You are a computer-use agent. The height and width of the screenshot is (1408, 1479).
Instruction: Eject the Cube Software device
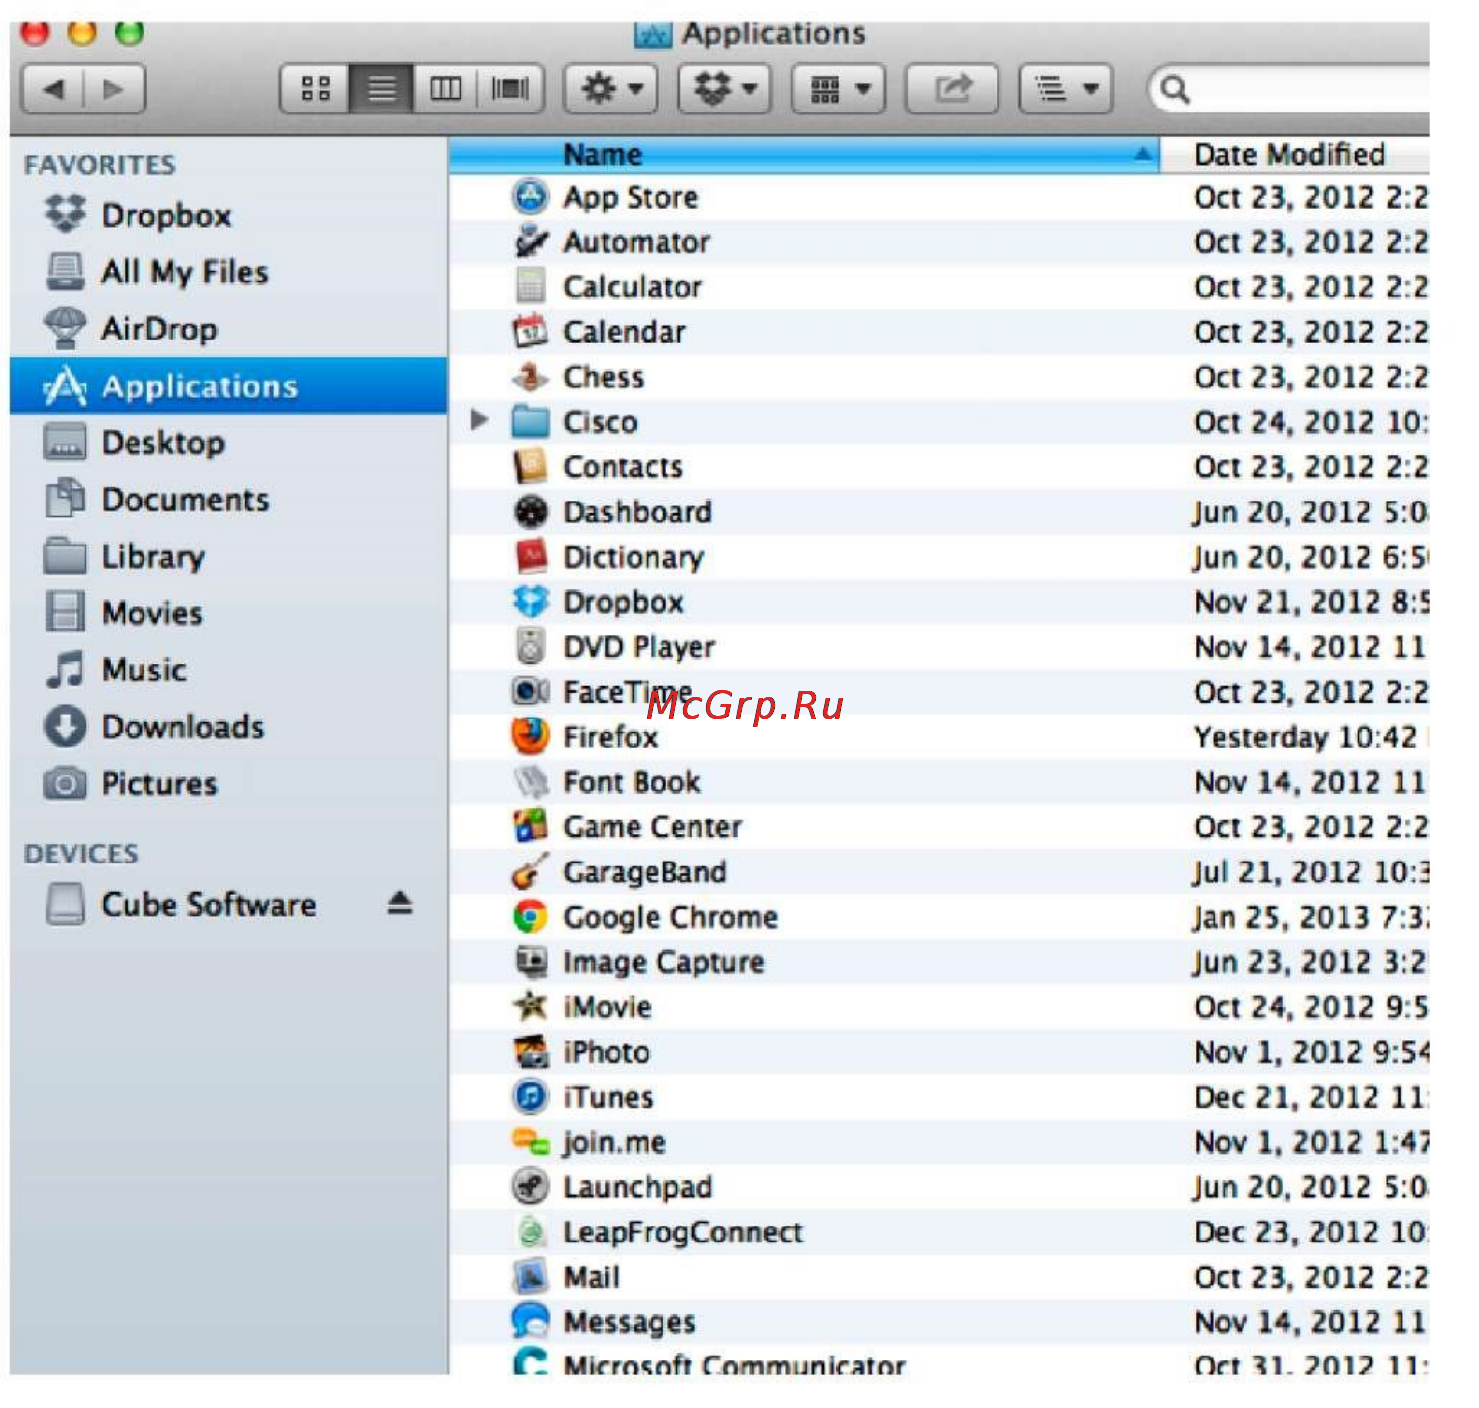[400, 903]
